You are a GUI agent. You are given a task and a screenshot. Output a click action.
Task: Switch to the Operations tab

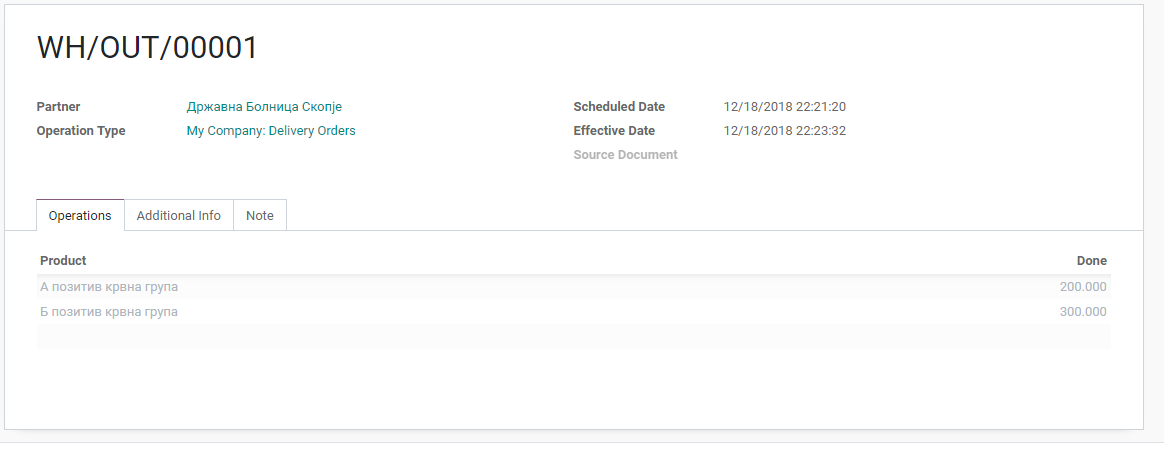80,215
